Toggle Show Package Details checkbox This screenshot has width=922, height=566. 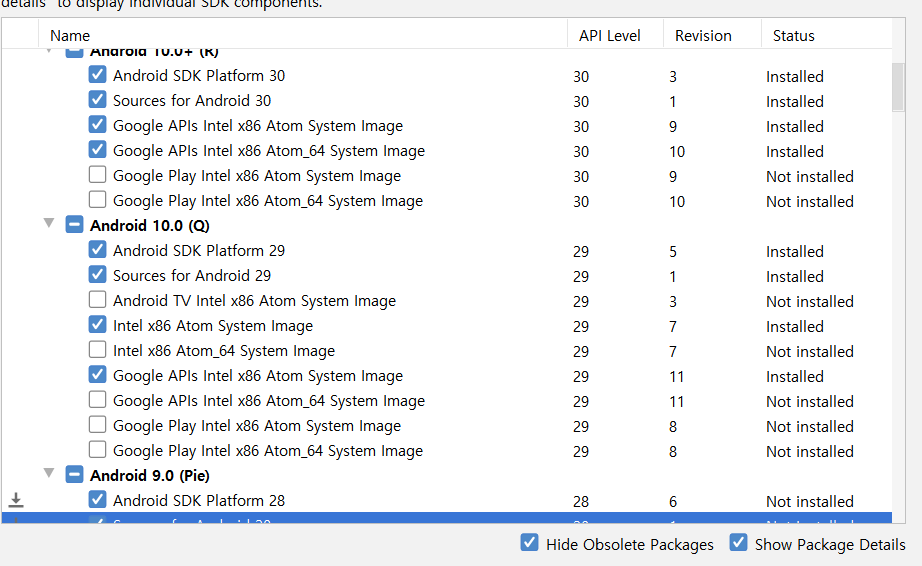pos(739,542)
